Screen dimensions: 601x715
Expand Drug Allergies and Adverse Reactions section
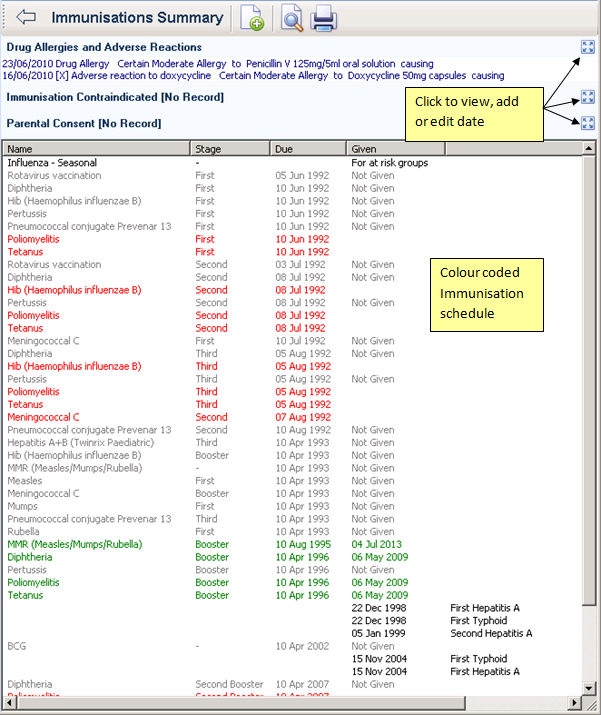tap(587, 47)
